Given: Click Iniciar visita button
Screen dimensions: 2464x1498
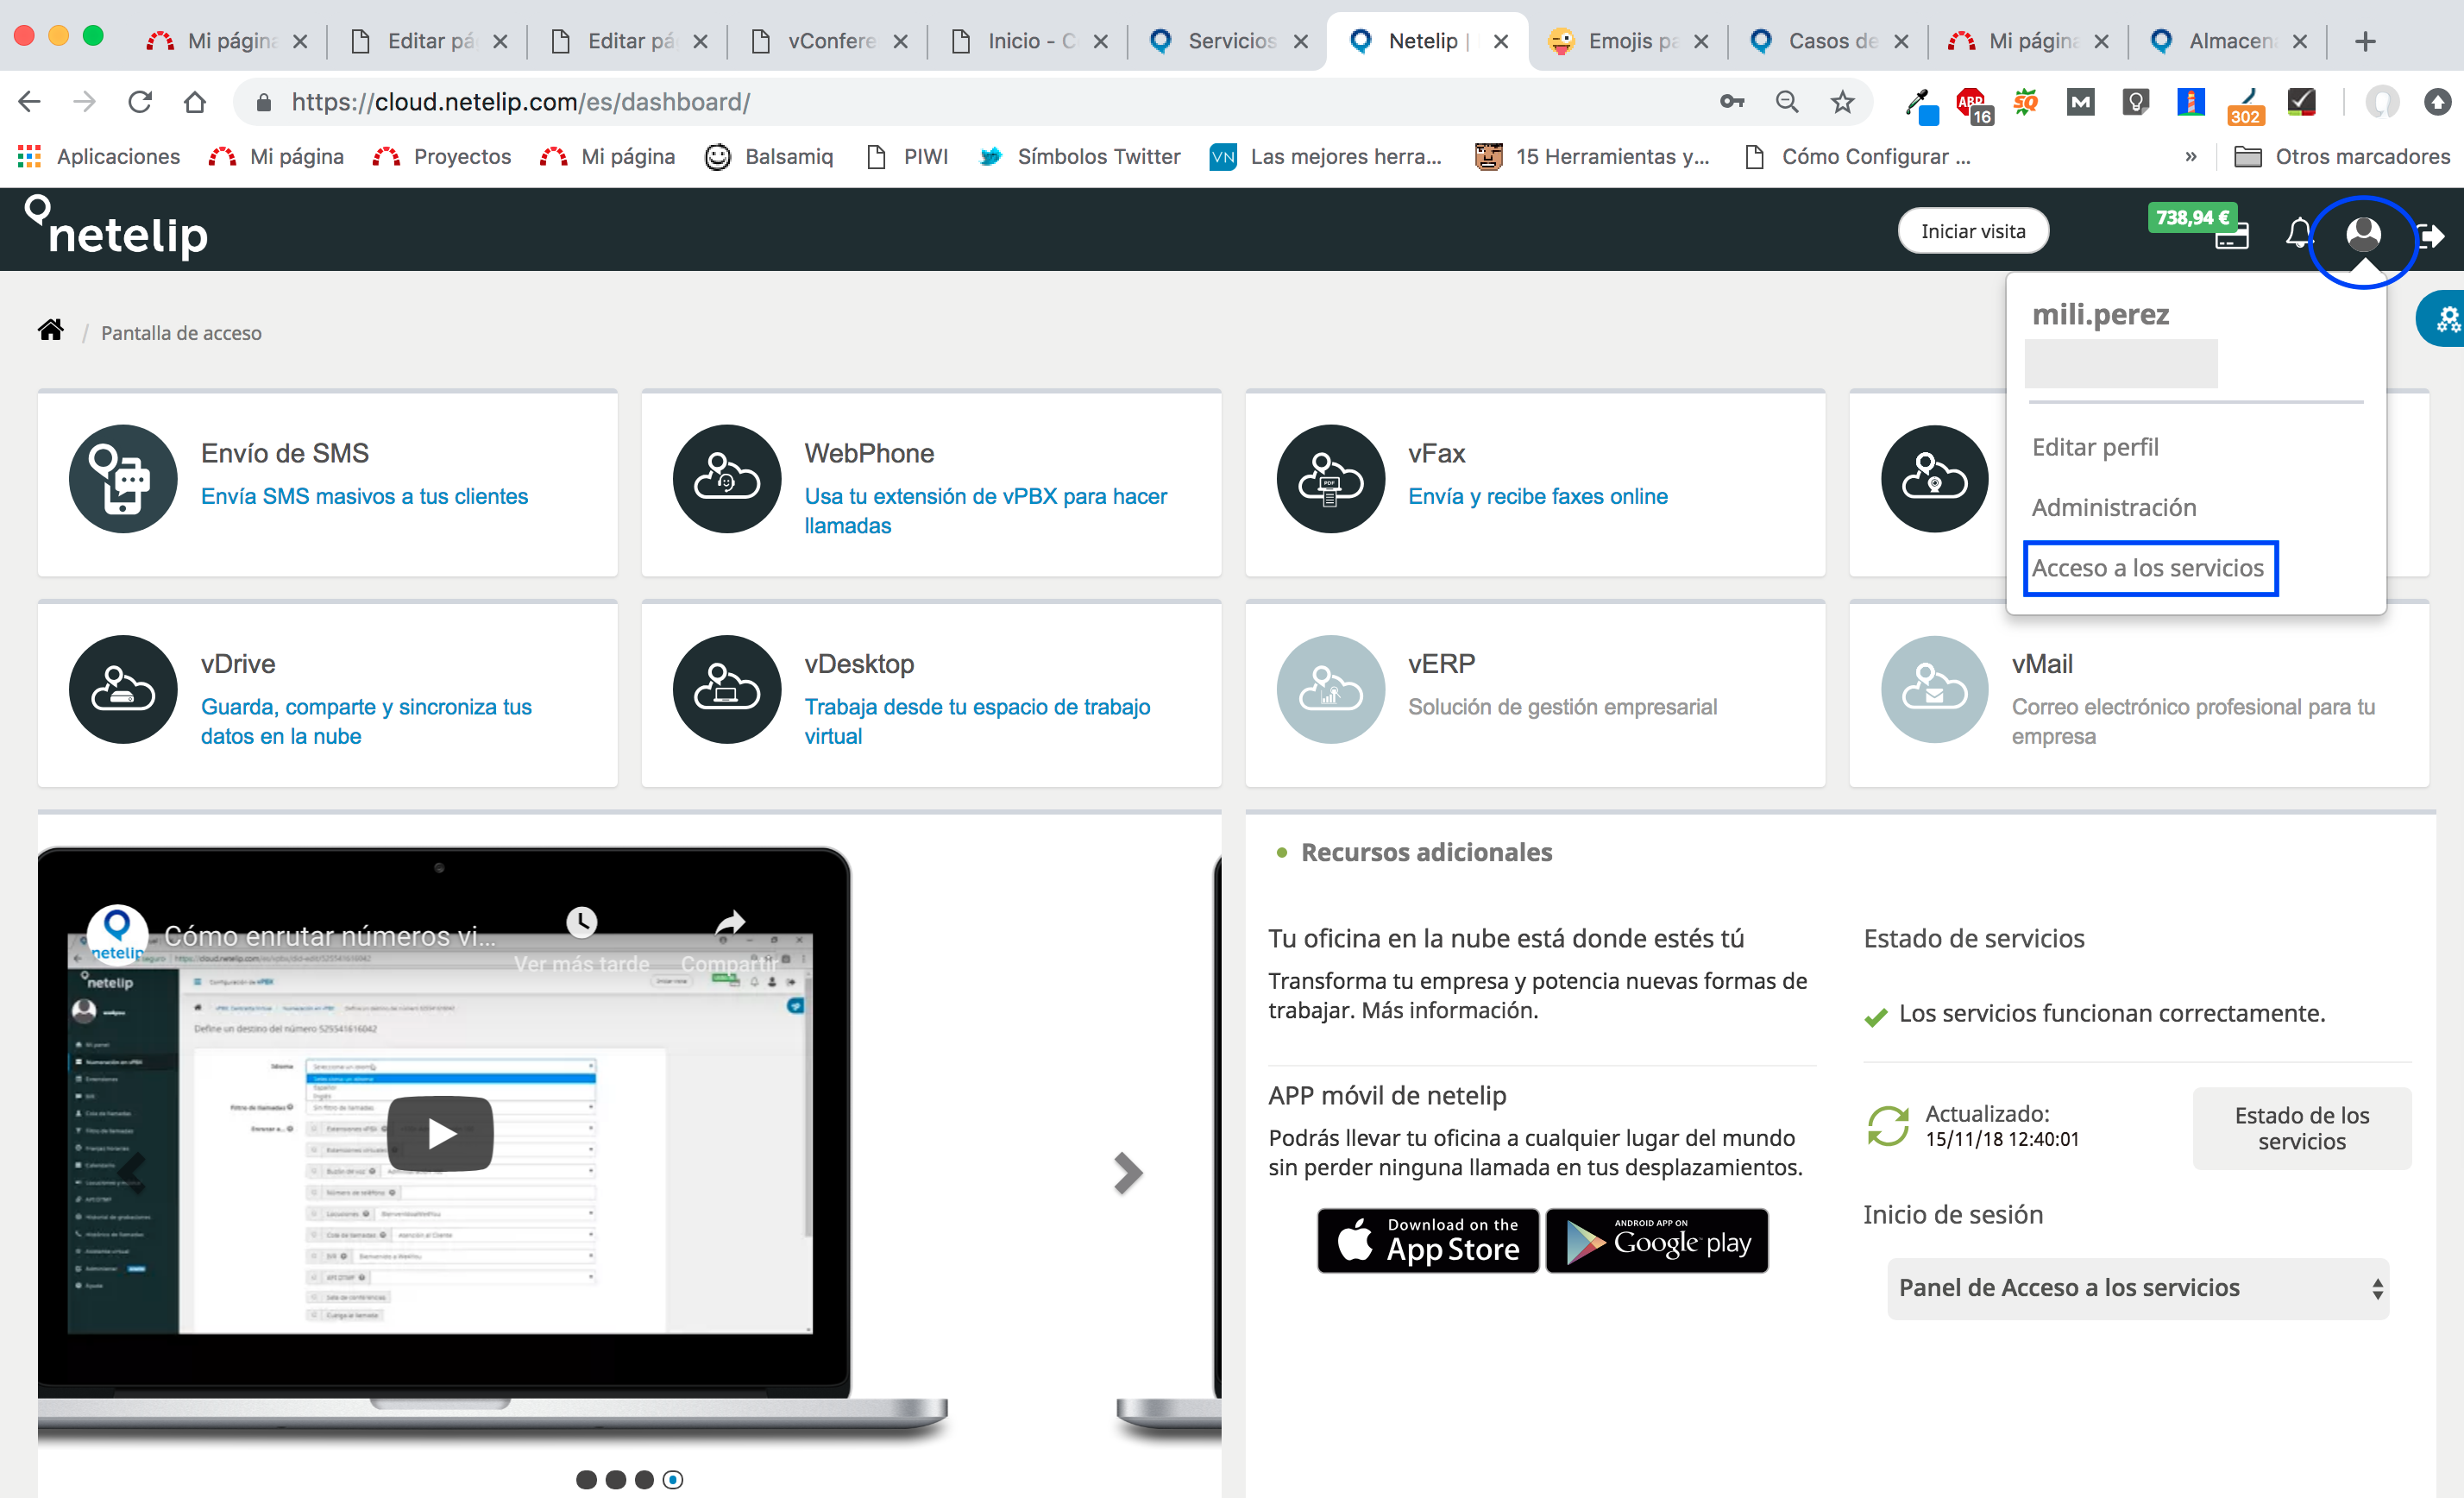Looking at the screenshot, I should (x=1973, y=230).
